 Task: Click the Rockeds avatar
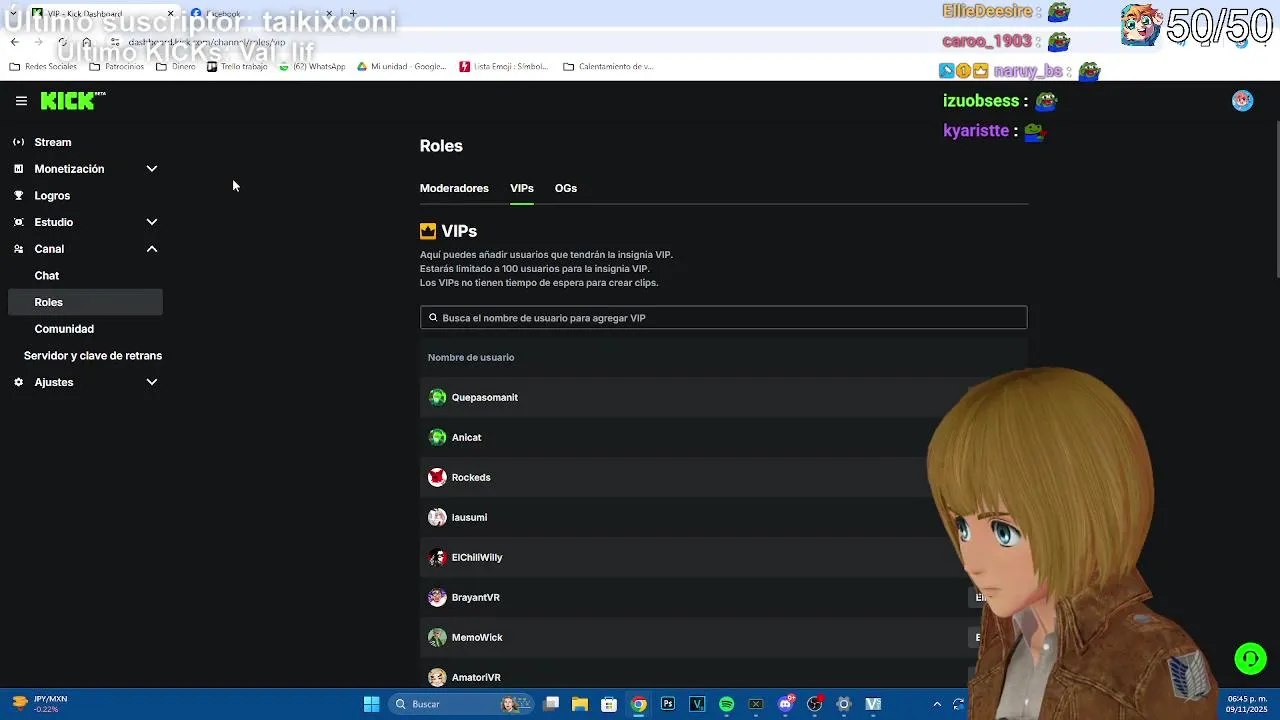(437, 477)
